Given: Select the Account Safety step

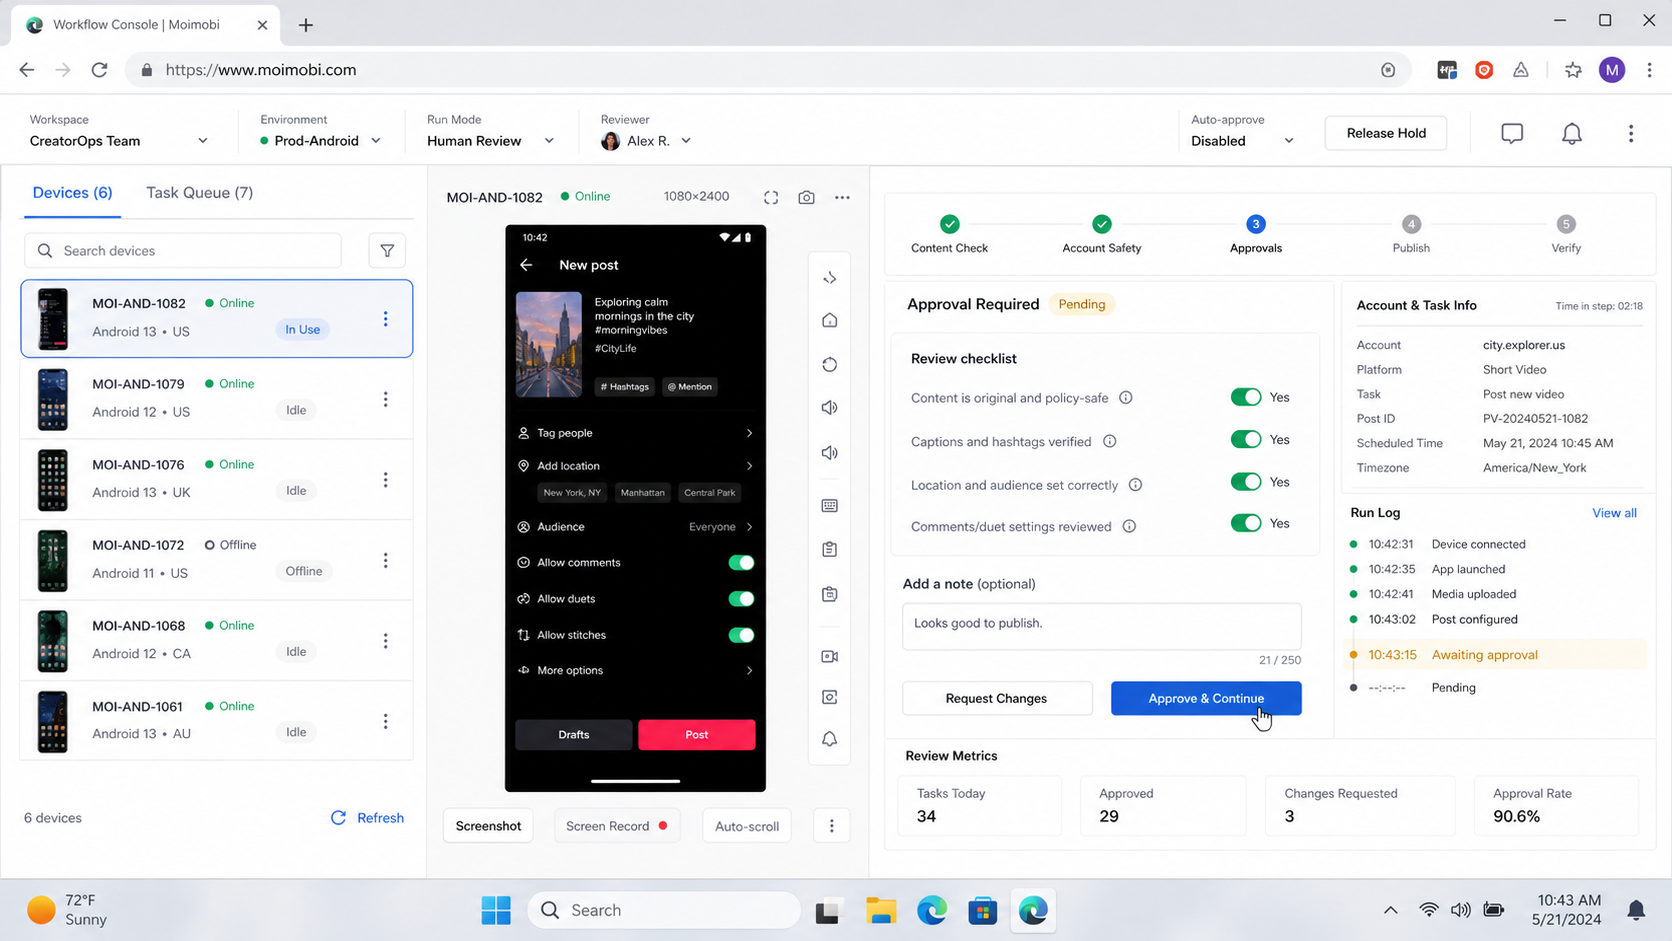Looking at the screenshot, I should tap(1101, 235).
